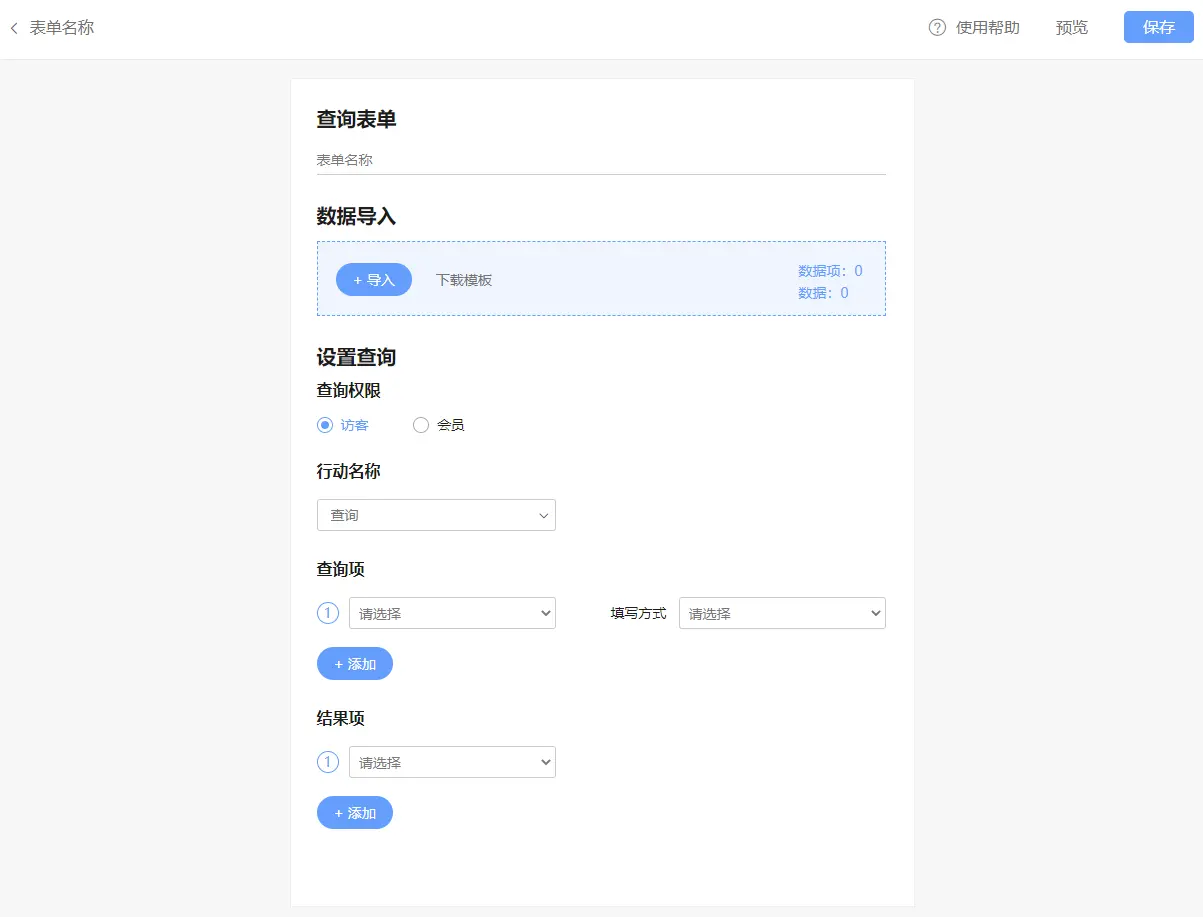This screenshot has height=917, width=1203.
Task: Click the 表单名称 title in header
Action: [x=62, y=28]
